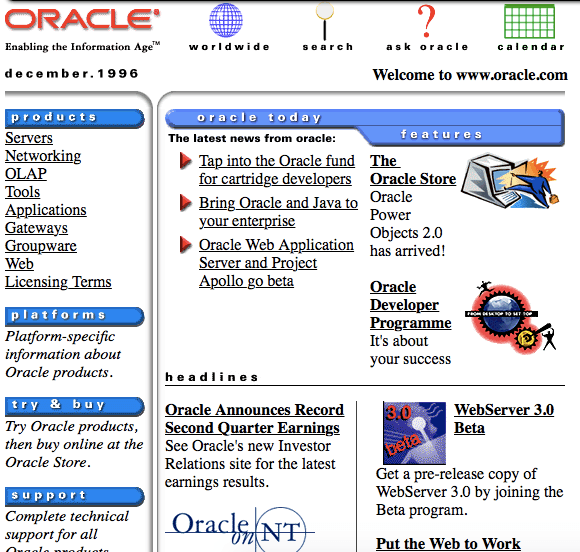The image size is (580, 552).
Task: Select the products section header
Action: [x=74, y=118]
